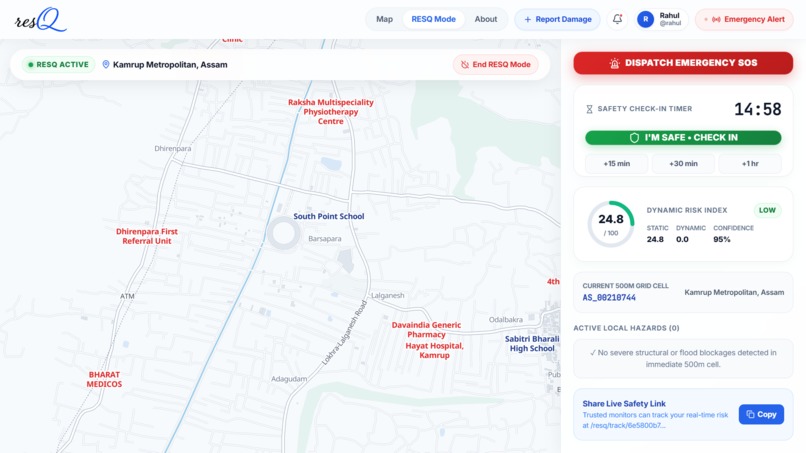Image resolution: width=806 pixels, height=453 pixels.
Task: Click the Odalbakra map label
Action: [506, 320]
